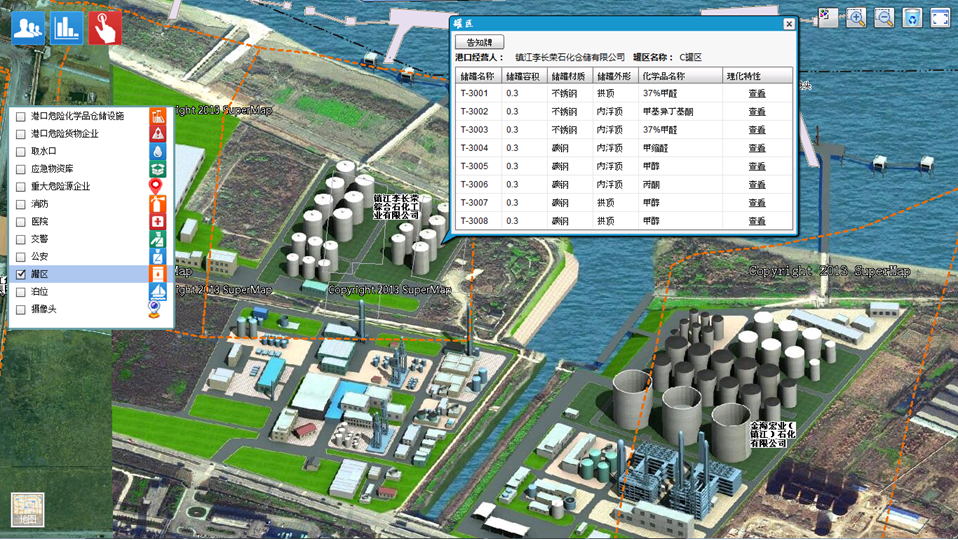
Task: Check the 摄像头 layer checkbox
Action: pos(21,310)
